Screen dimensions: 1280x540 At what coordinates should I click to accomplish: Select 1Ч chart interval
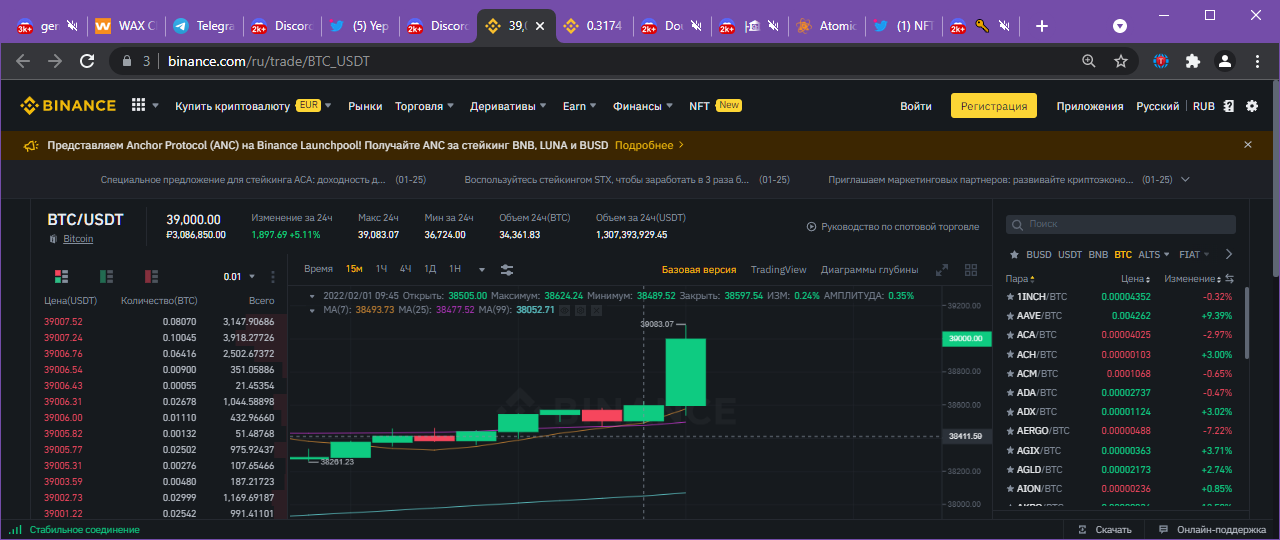tap(382, 269)
